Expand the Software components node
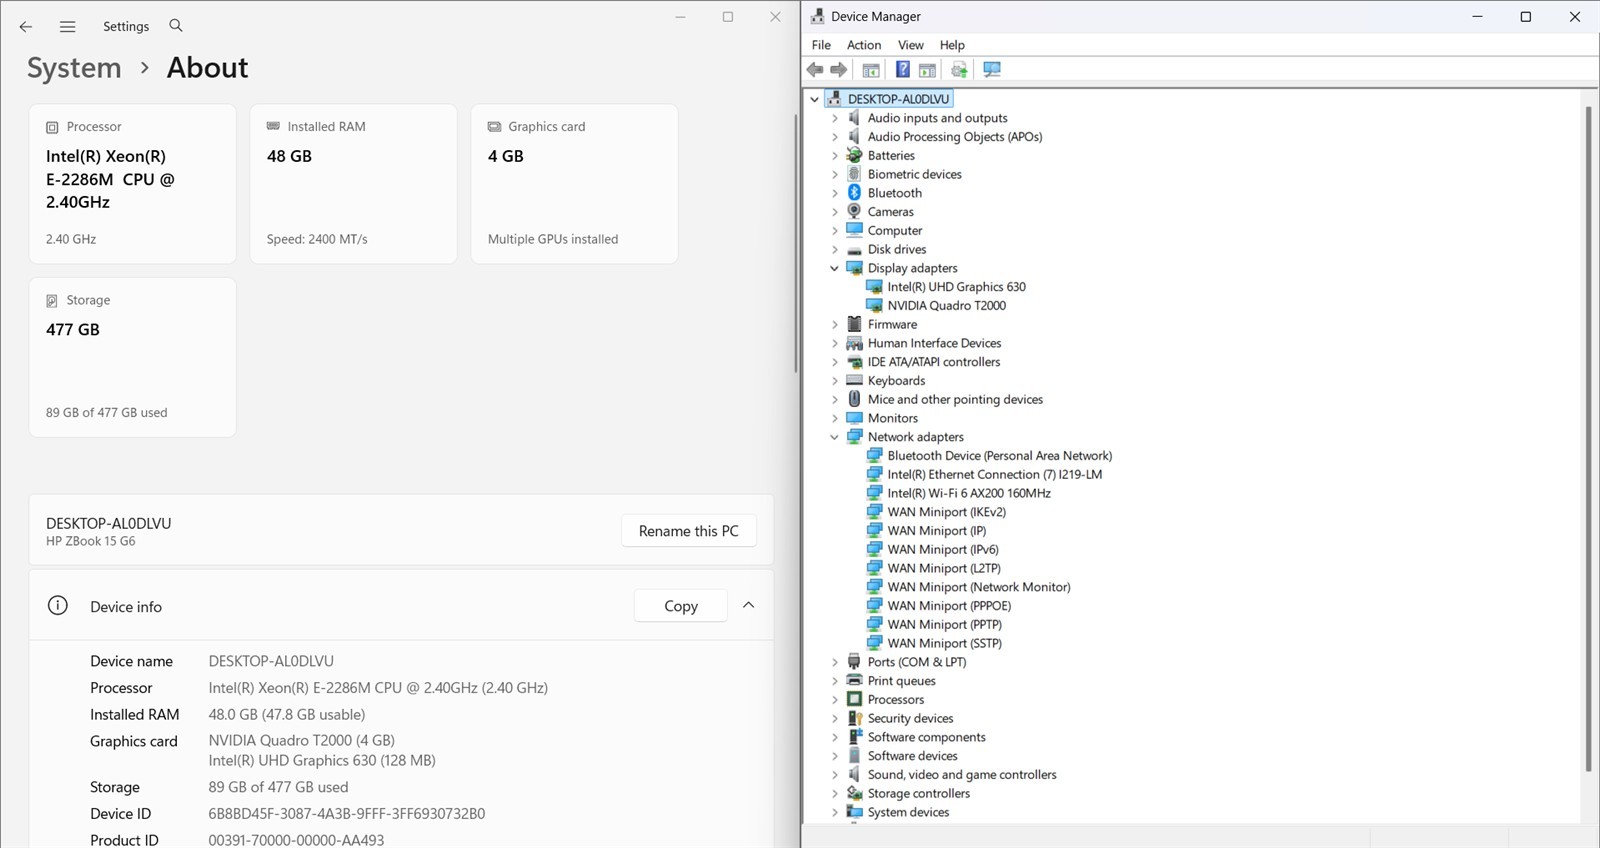The image size is (1600, 848). (834, 737)
